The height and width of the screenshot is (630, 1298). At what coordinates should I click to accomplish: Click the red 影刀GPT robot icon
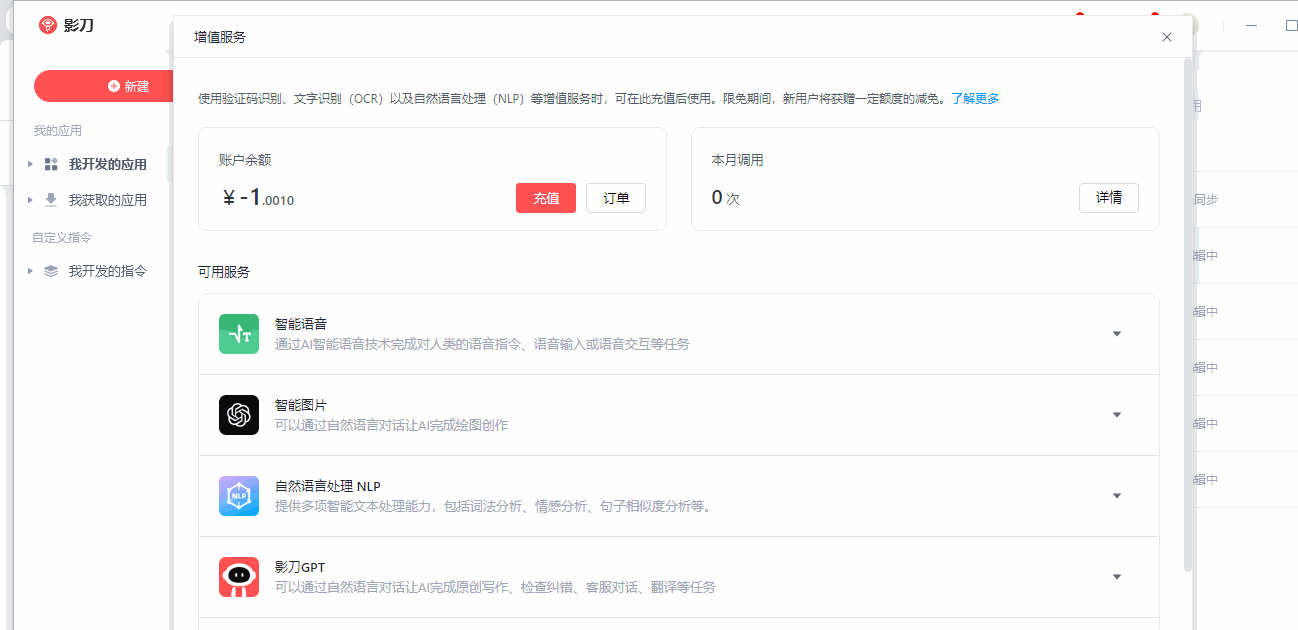click(x=239, y=577)
